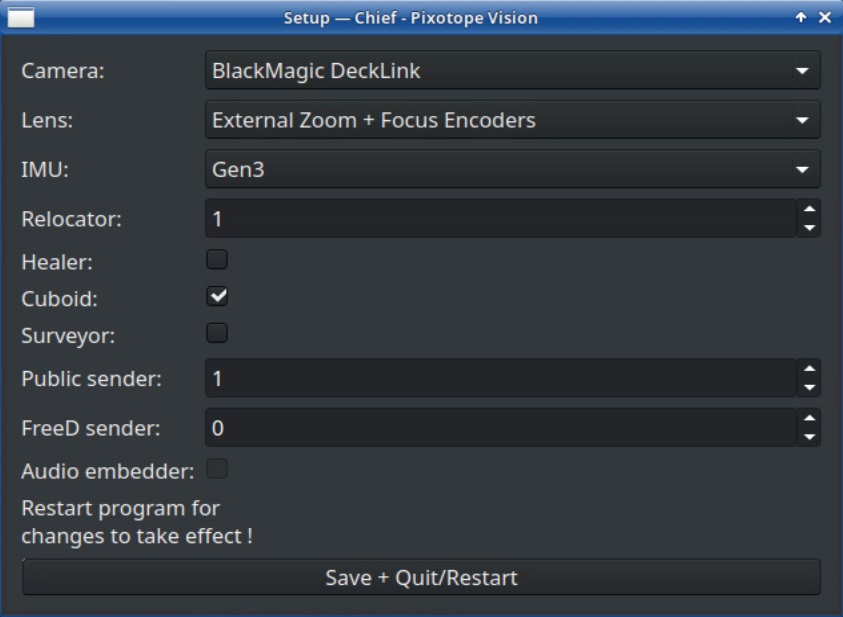Open the IMU dropdown set to Gen3

click(x=512, y=169)
